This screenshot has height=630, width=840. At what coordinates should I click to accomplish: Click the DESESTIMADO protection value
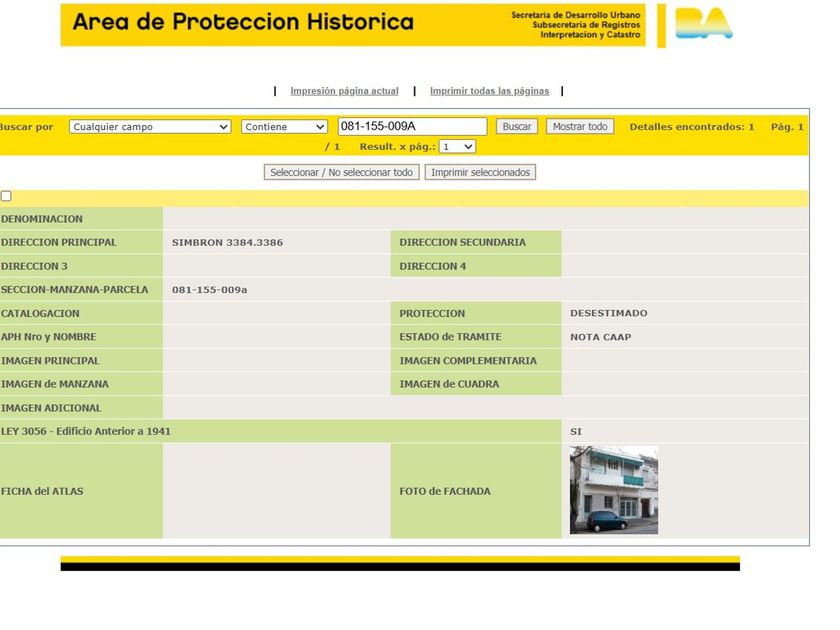609,313
